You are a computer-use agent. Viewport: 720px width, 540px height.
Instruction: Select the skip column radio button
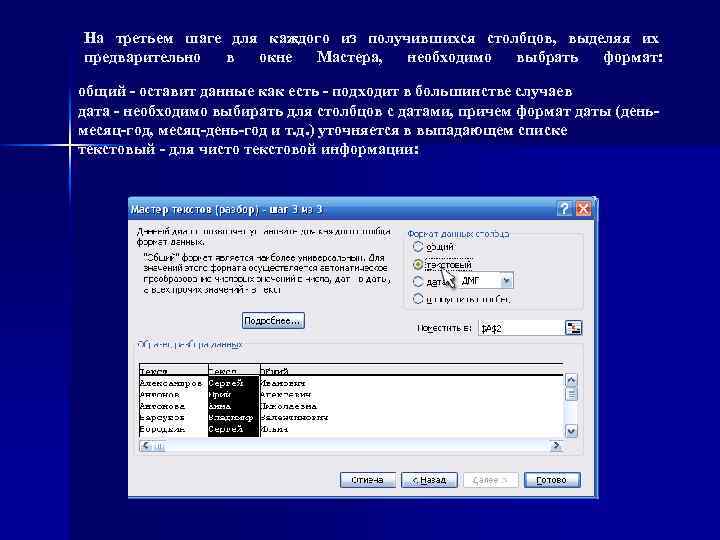(417, 299)
